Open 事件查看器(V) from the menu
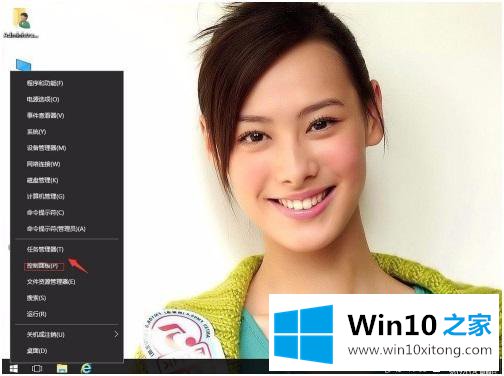Viewport: 504px width, 376px height. 67,115
